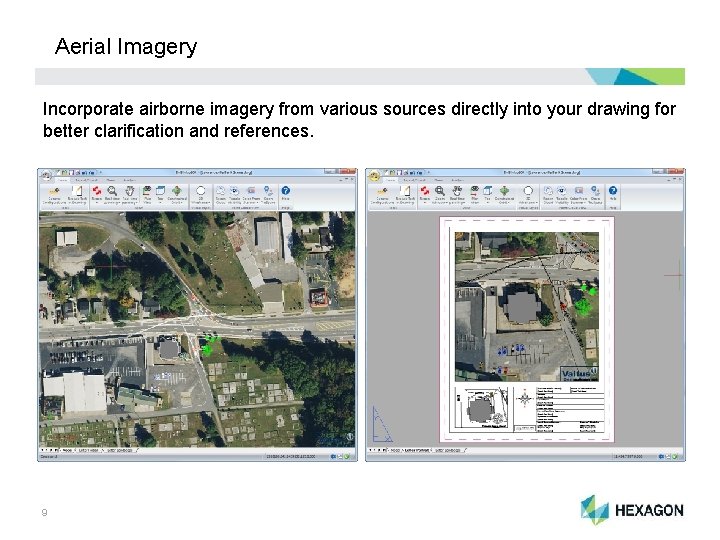The height and width of the screenshot is (540, 720).
Task: Open the blue Help icon in right window
Action: pos(613,190)
